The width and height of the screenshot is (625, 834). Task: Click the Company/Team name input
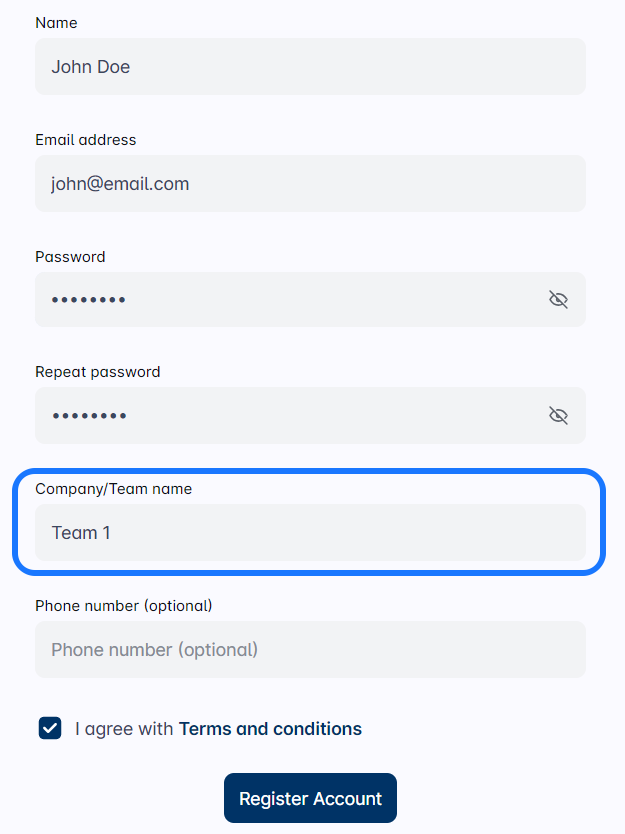pyautogui.click(x=310, y=533)
